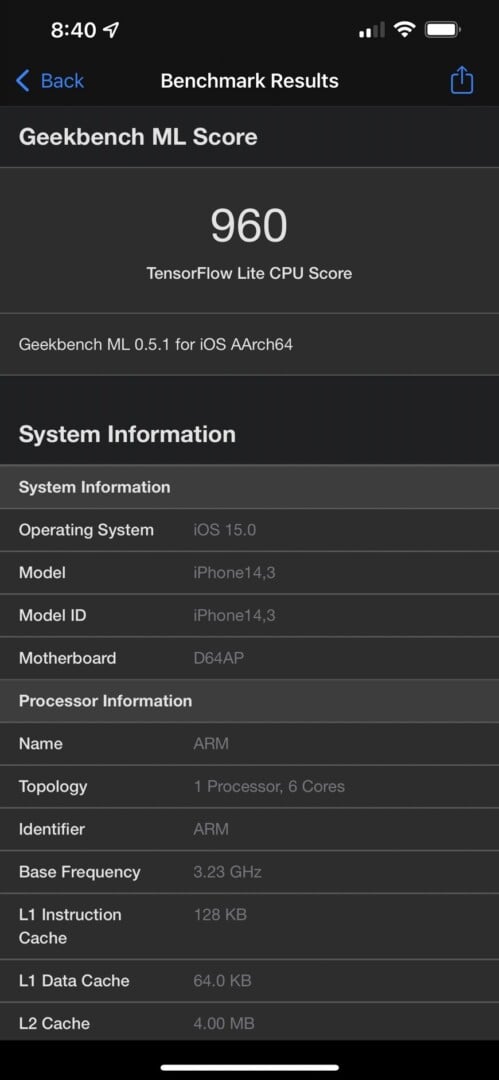Tap the TensorFlow Lite CPU Score label
Screen dimensions: 499x1080
(x=249, y=273)
